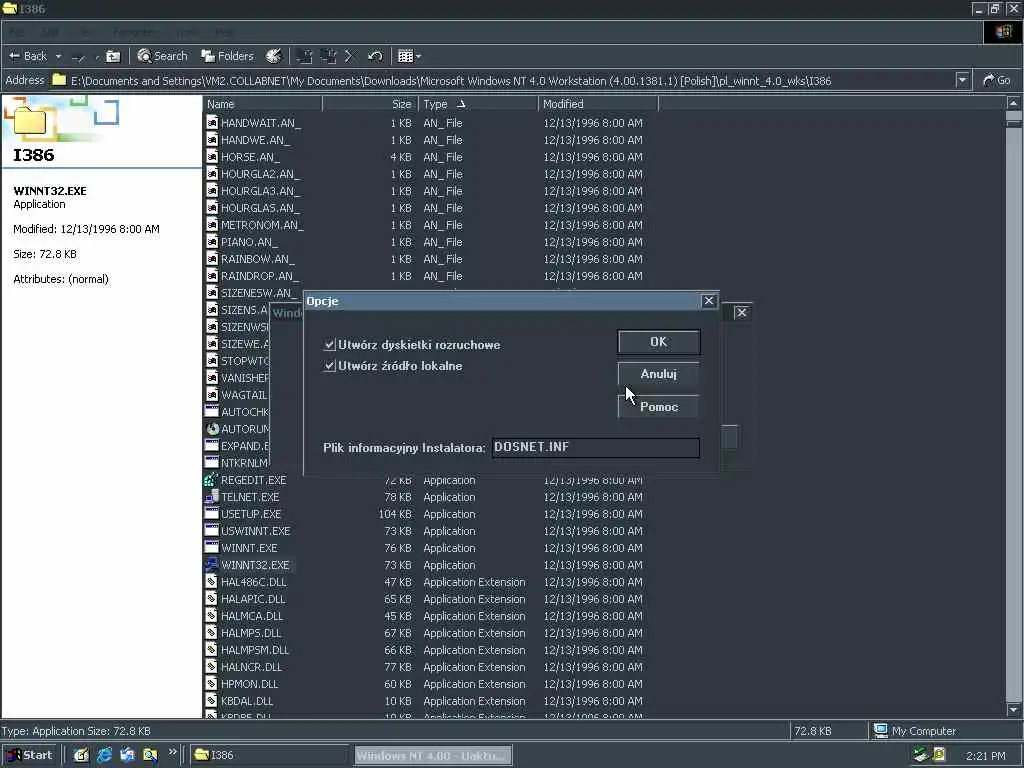Sort by the Modified column header

tap(598, 104)
